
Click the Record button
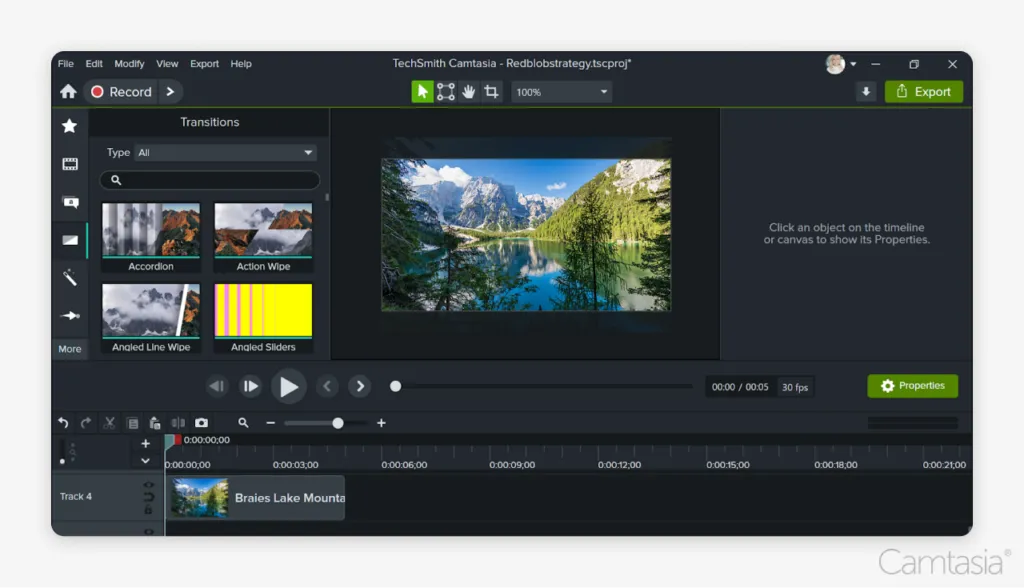pos(121,91)
